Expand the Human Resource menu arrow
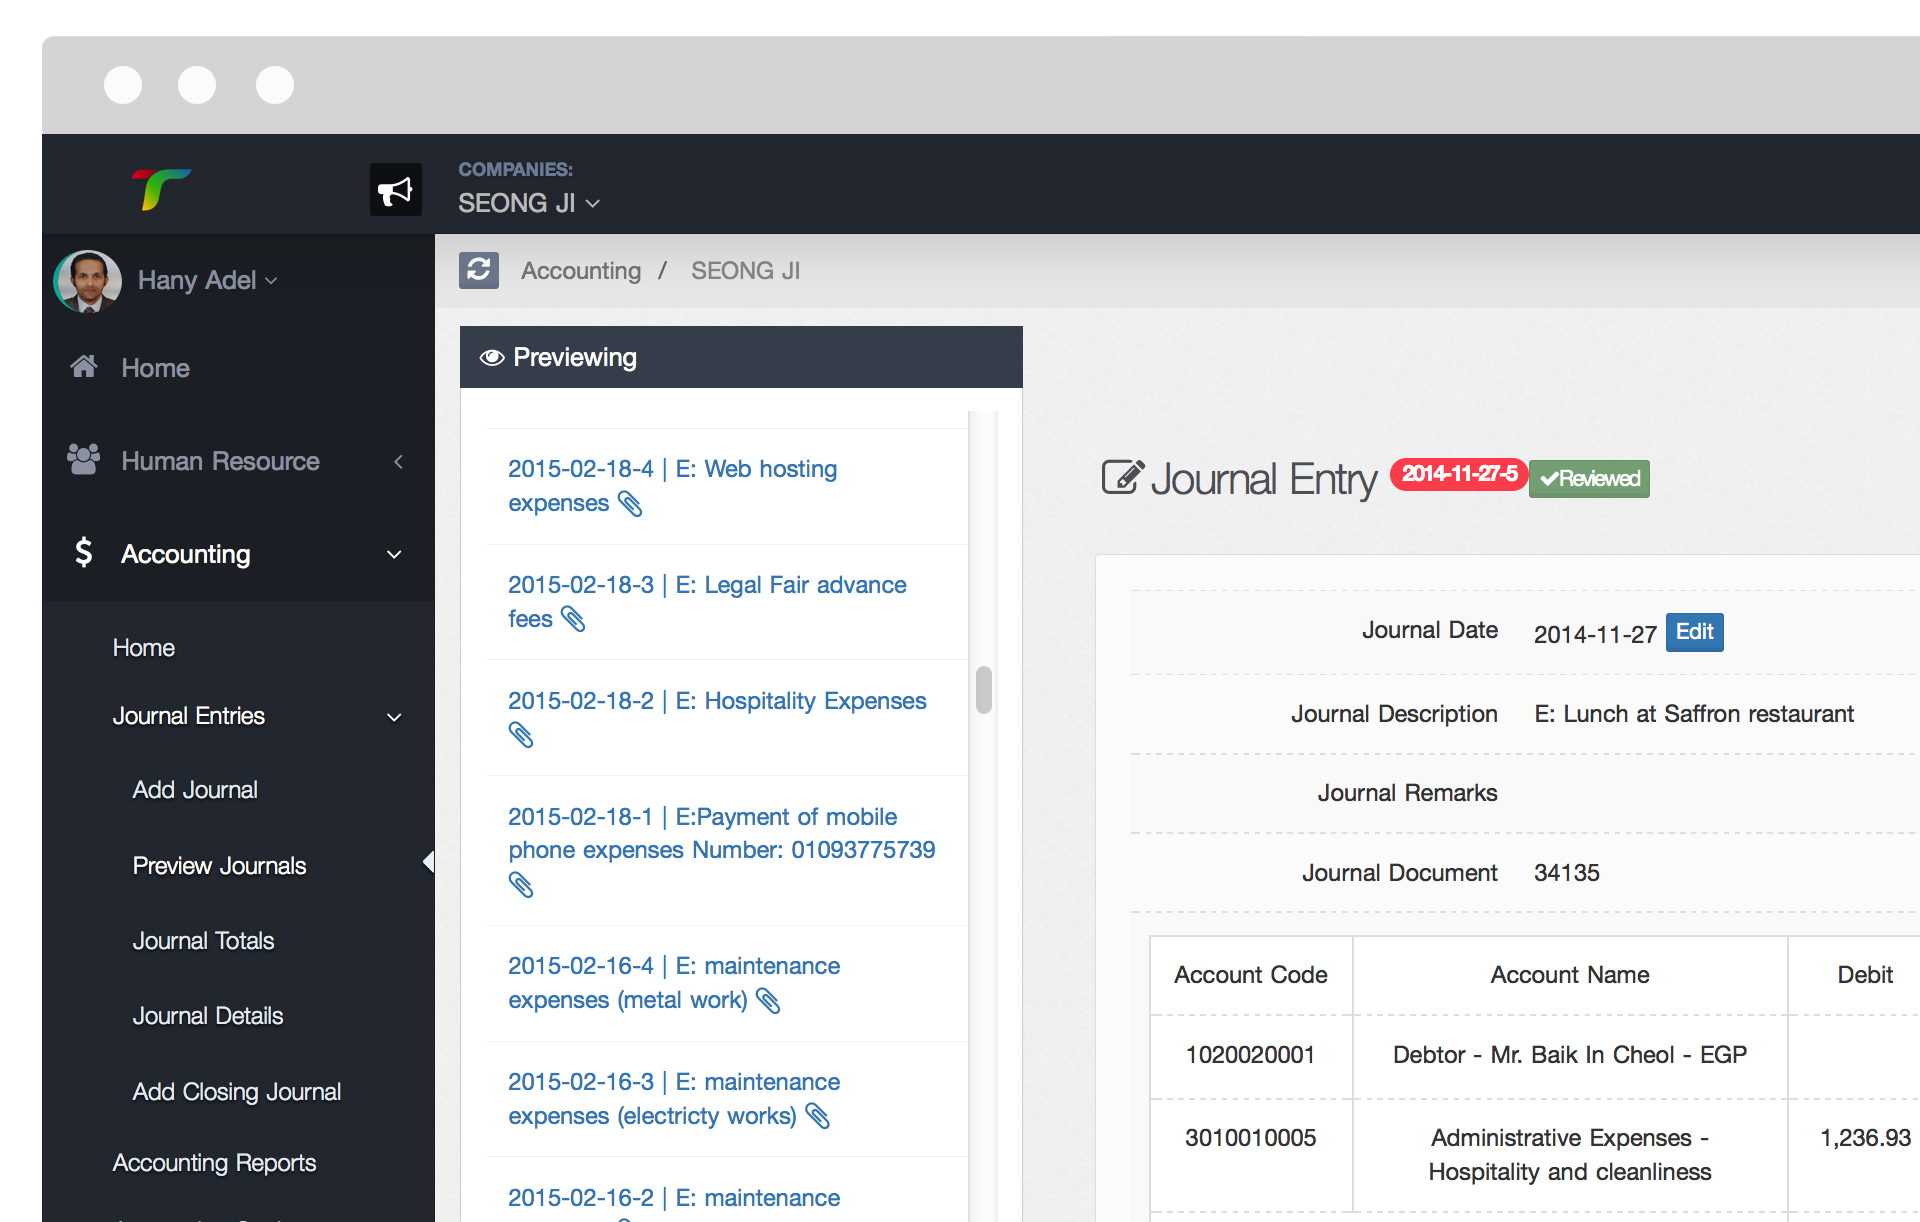 pyautogui.click(x=398, y=461)
